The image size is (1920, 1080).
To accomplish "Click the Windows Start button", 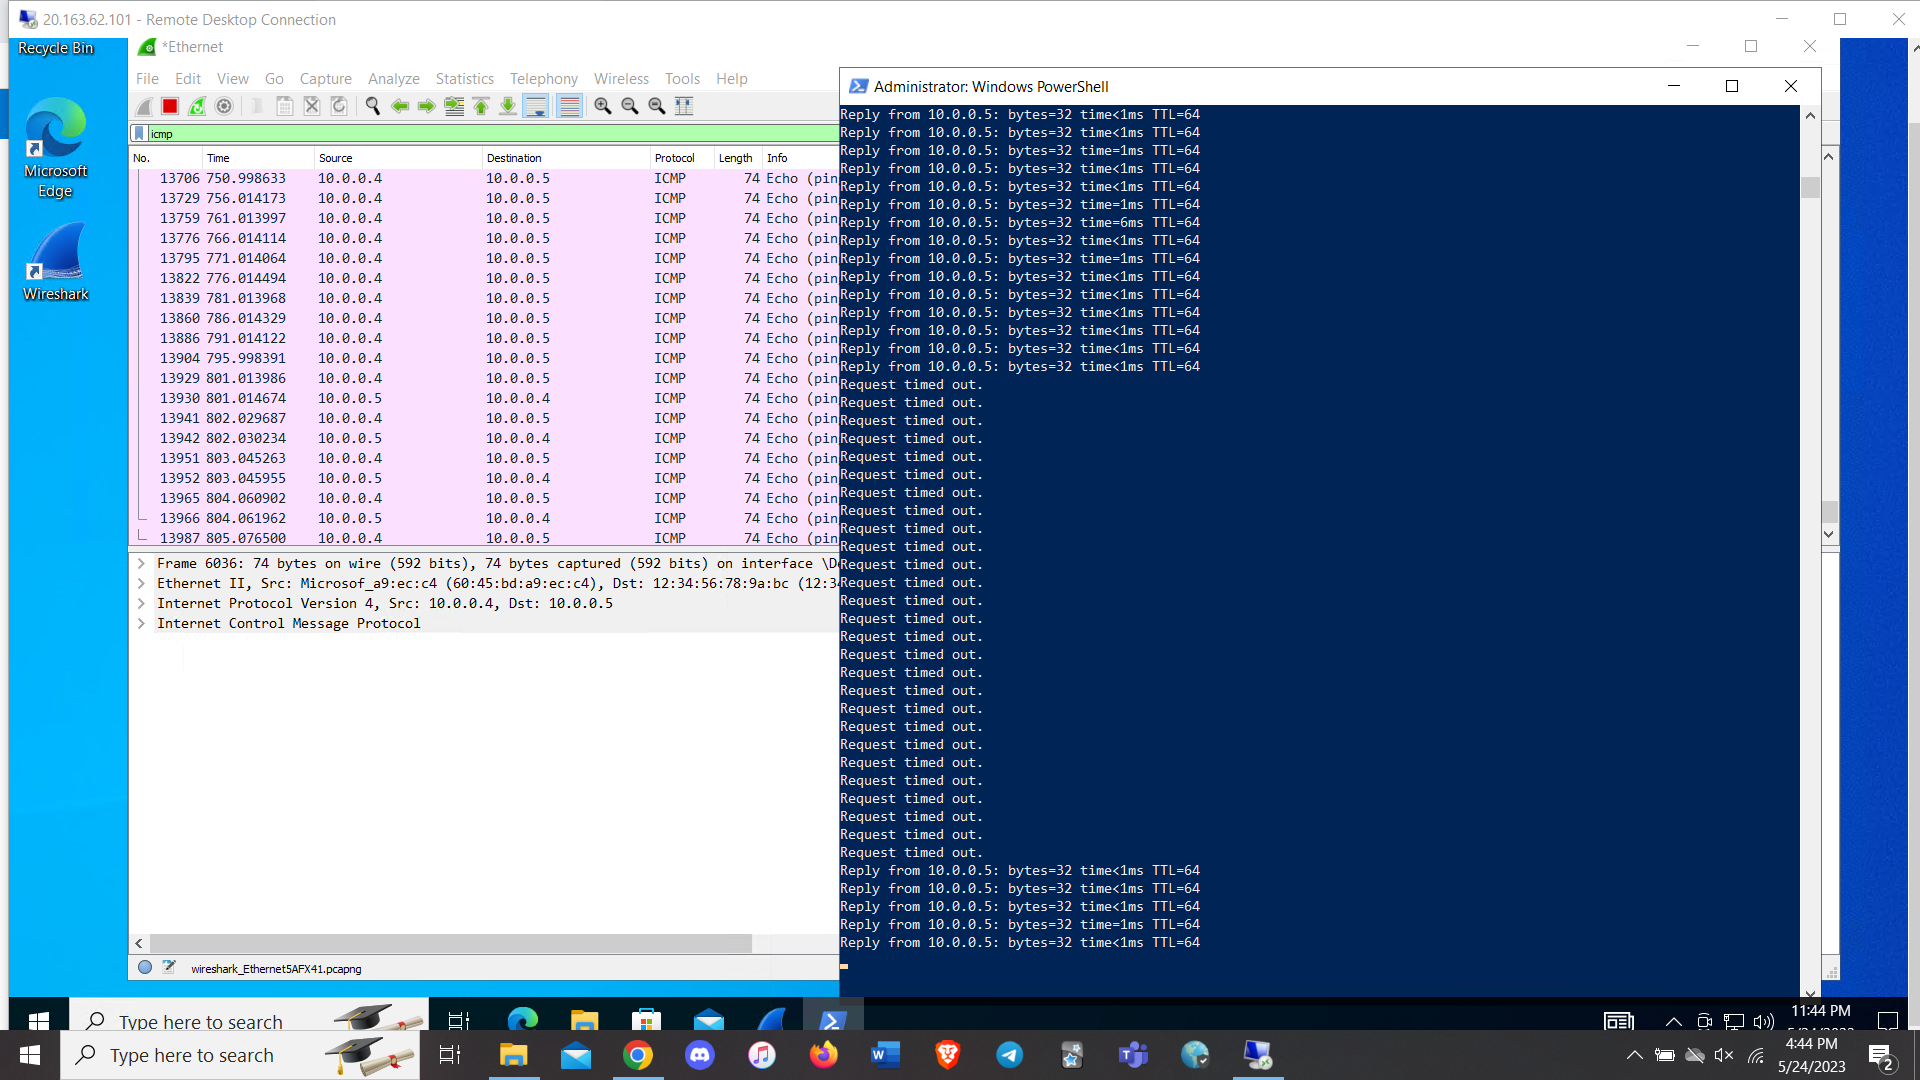I will pos(29,1054).
